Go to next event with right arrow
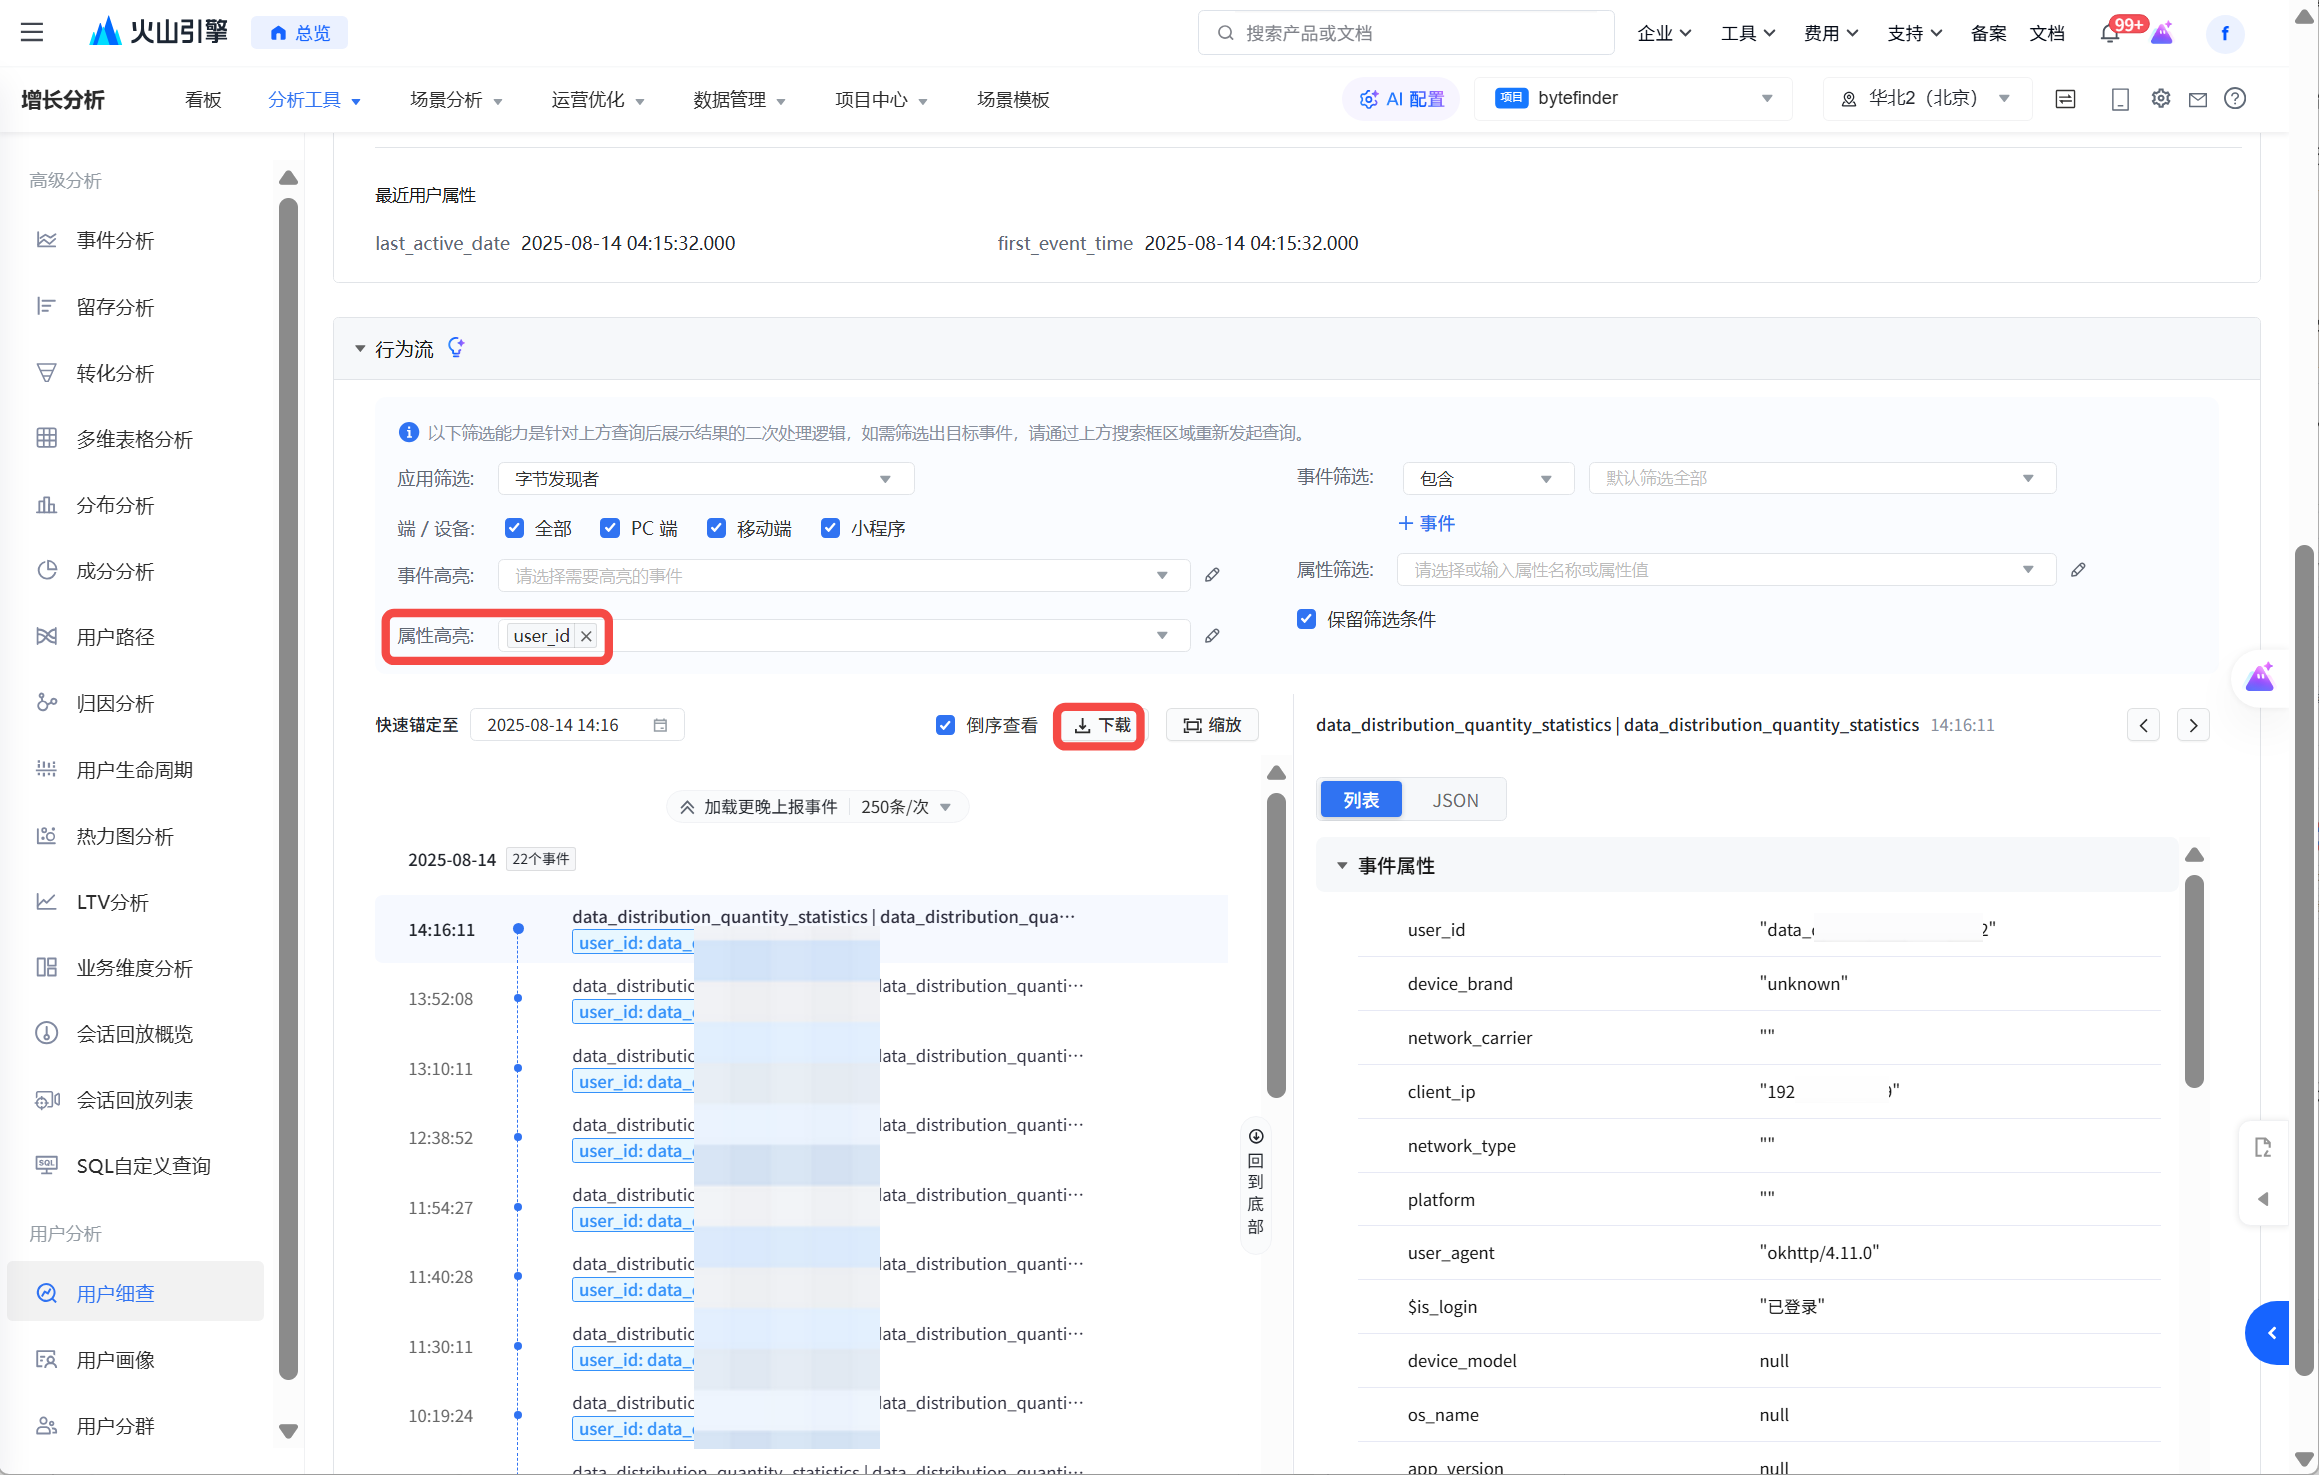Screen dimensions: 2319x1475 pyautogui.click(x=2193, y=726)
